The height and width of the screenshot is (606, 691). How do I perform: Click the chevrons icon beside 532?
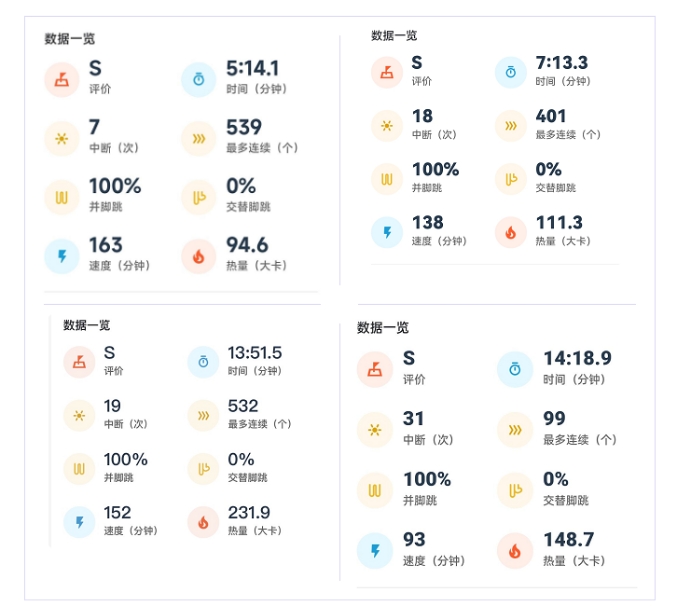(203, 415)
